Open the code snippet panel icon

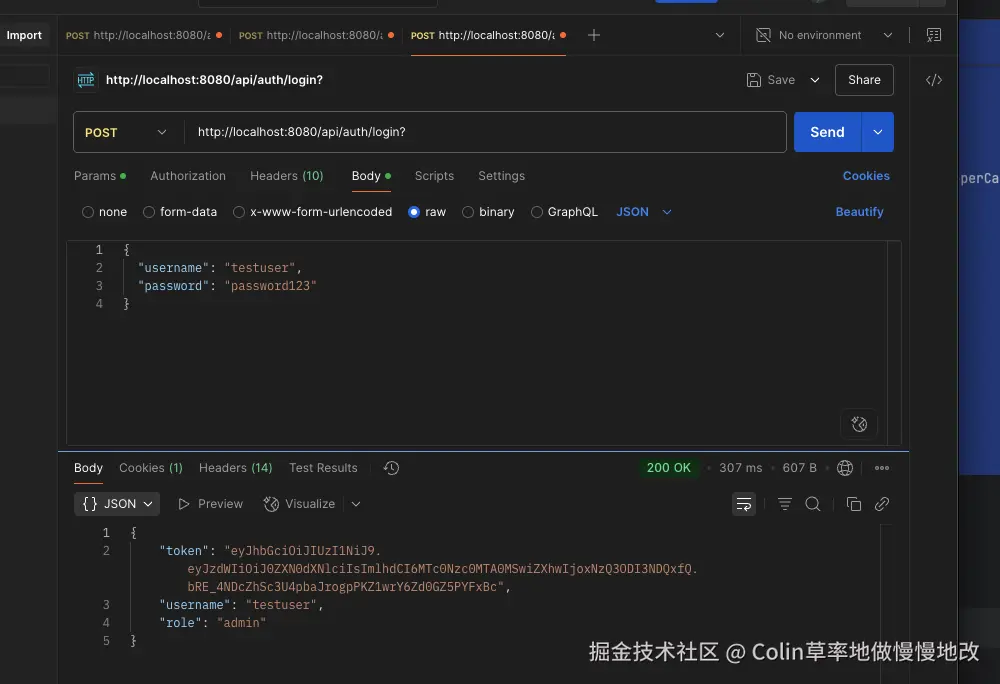(934, 80)
